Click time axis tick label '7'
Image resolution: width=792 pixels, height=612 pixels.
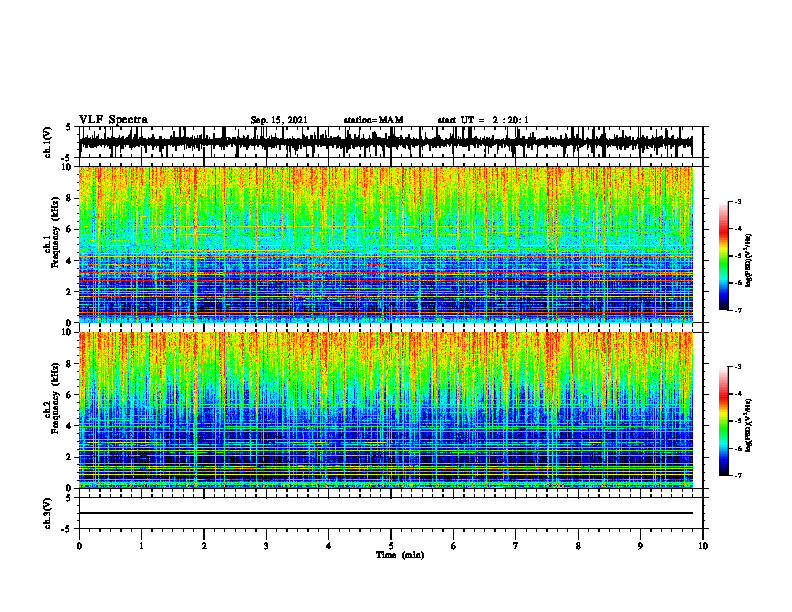pos(516,546)
